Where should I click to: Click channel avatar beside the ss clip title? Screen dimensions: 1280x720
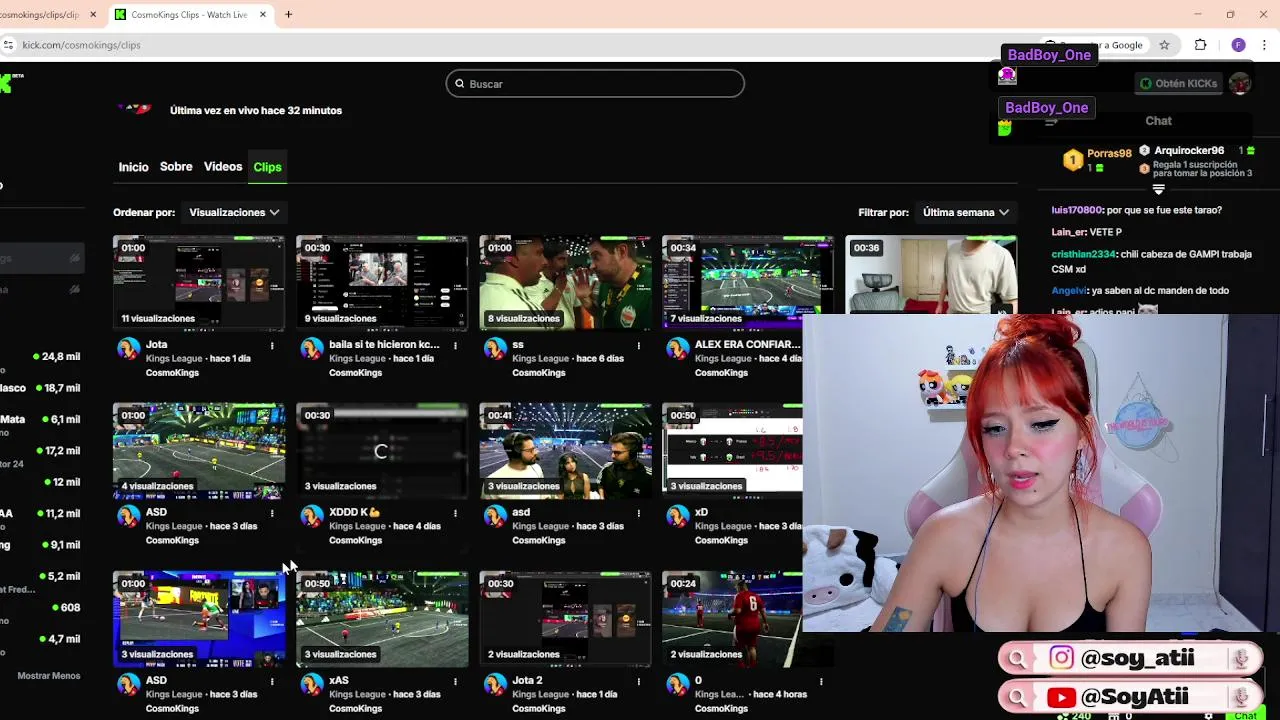pyautogui.click(x=495, y=348)
